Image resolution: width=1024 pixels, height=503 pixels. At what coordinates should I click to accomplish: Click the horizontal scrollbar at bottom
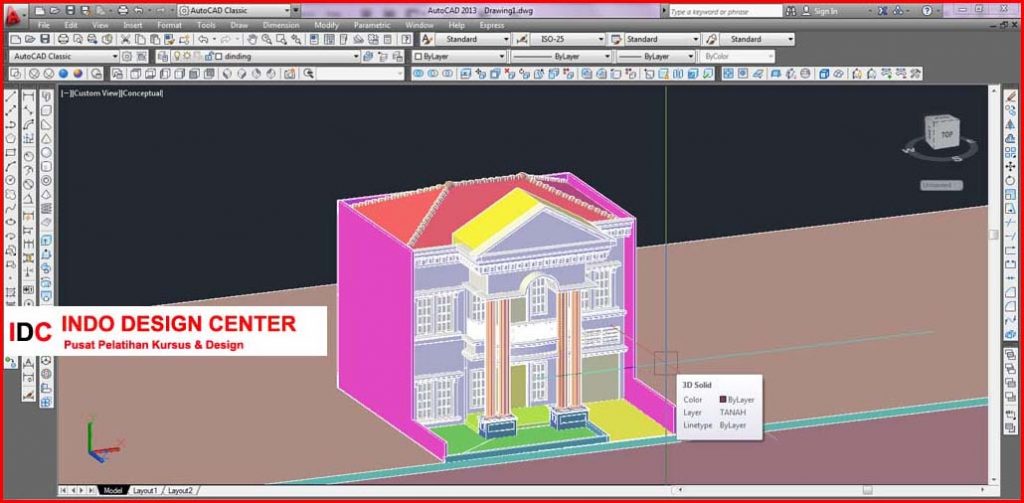click(833, 490)
